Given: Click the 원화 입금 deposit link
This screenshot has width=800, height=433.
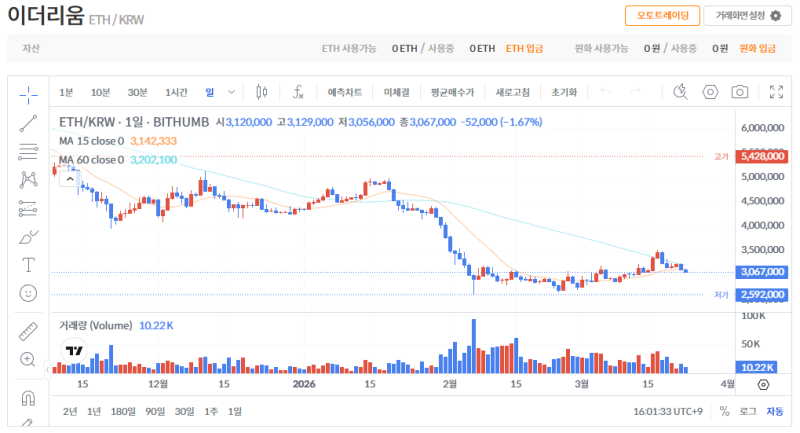Looking at the screenshot, I should tap(757, 48).
